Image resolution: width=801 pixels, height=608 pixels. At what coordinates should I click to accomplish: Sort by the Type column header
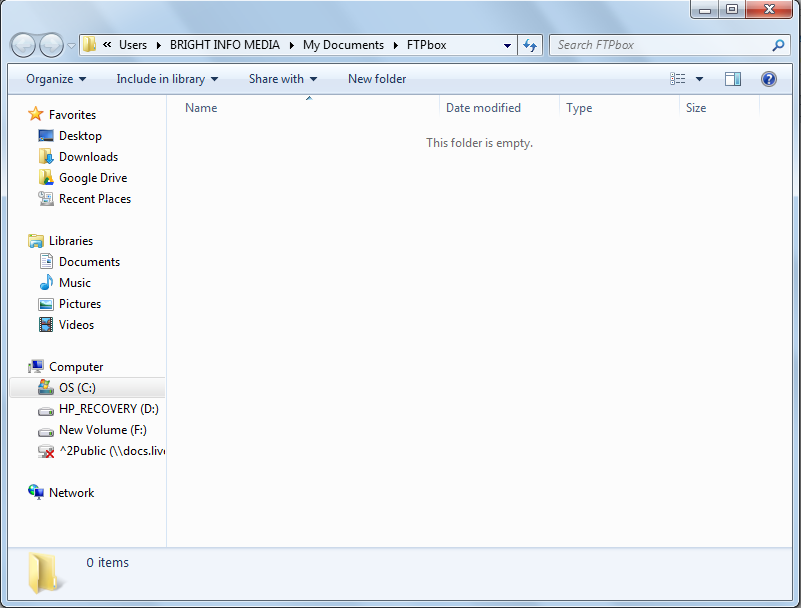[x=620, y=108]
